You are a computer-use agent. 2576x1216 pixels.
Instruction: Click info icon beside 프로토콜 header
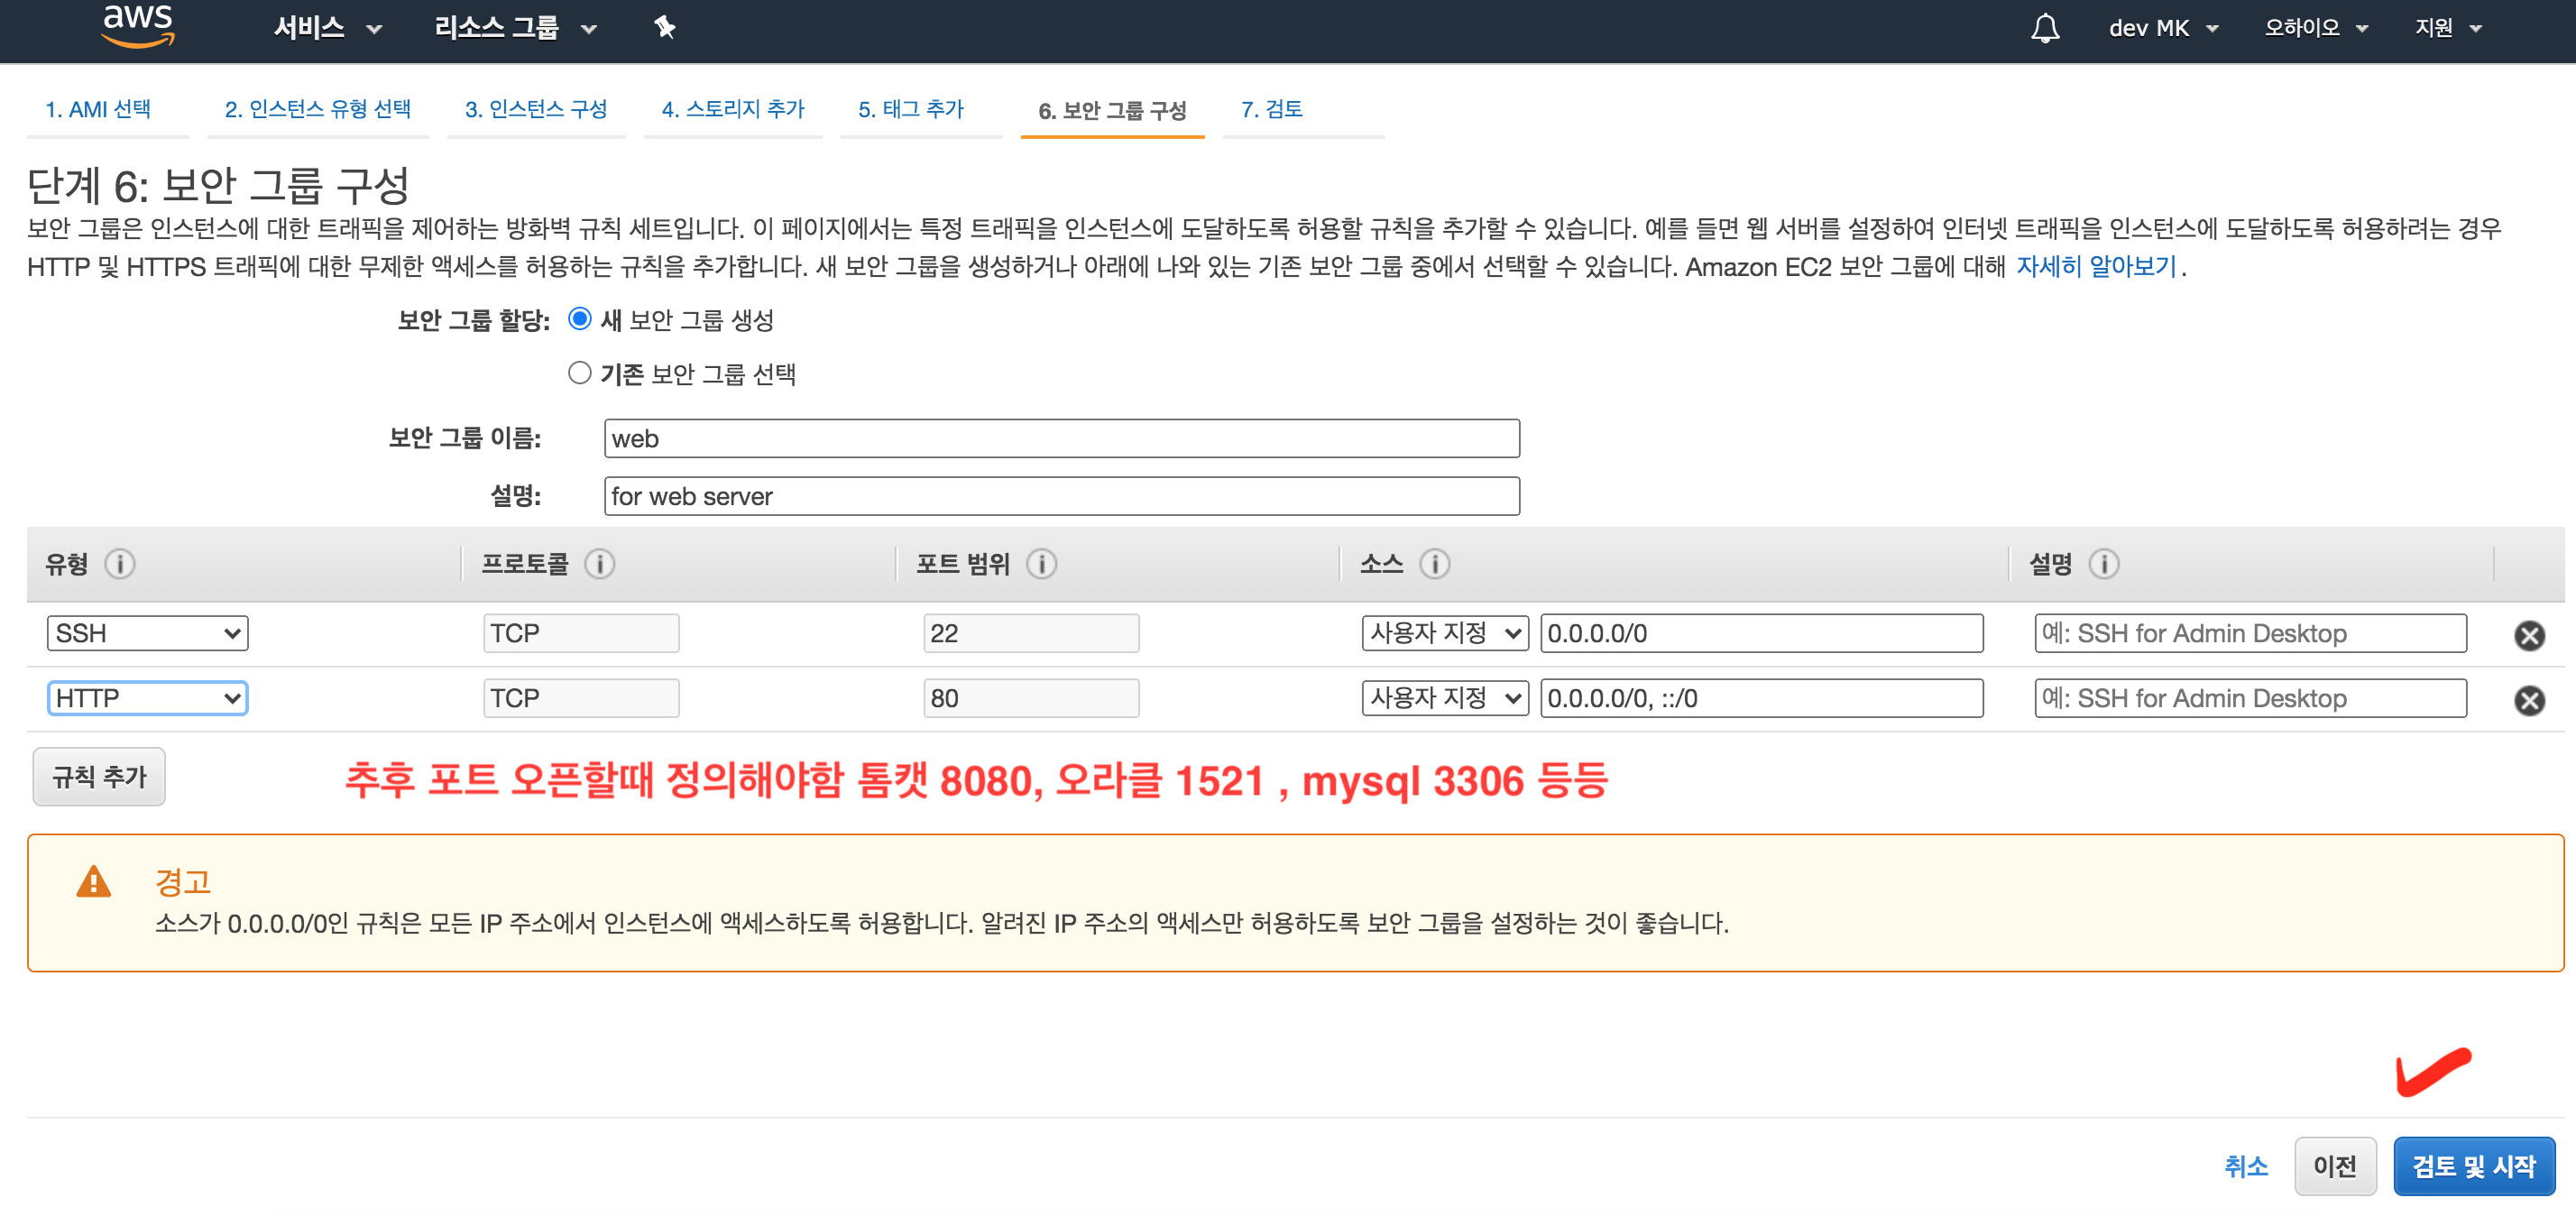pyautogui.click(x=599, y=564)
